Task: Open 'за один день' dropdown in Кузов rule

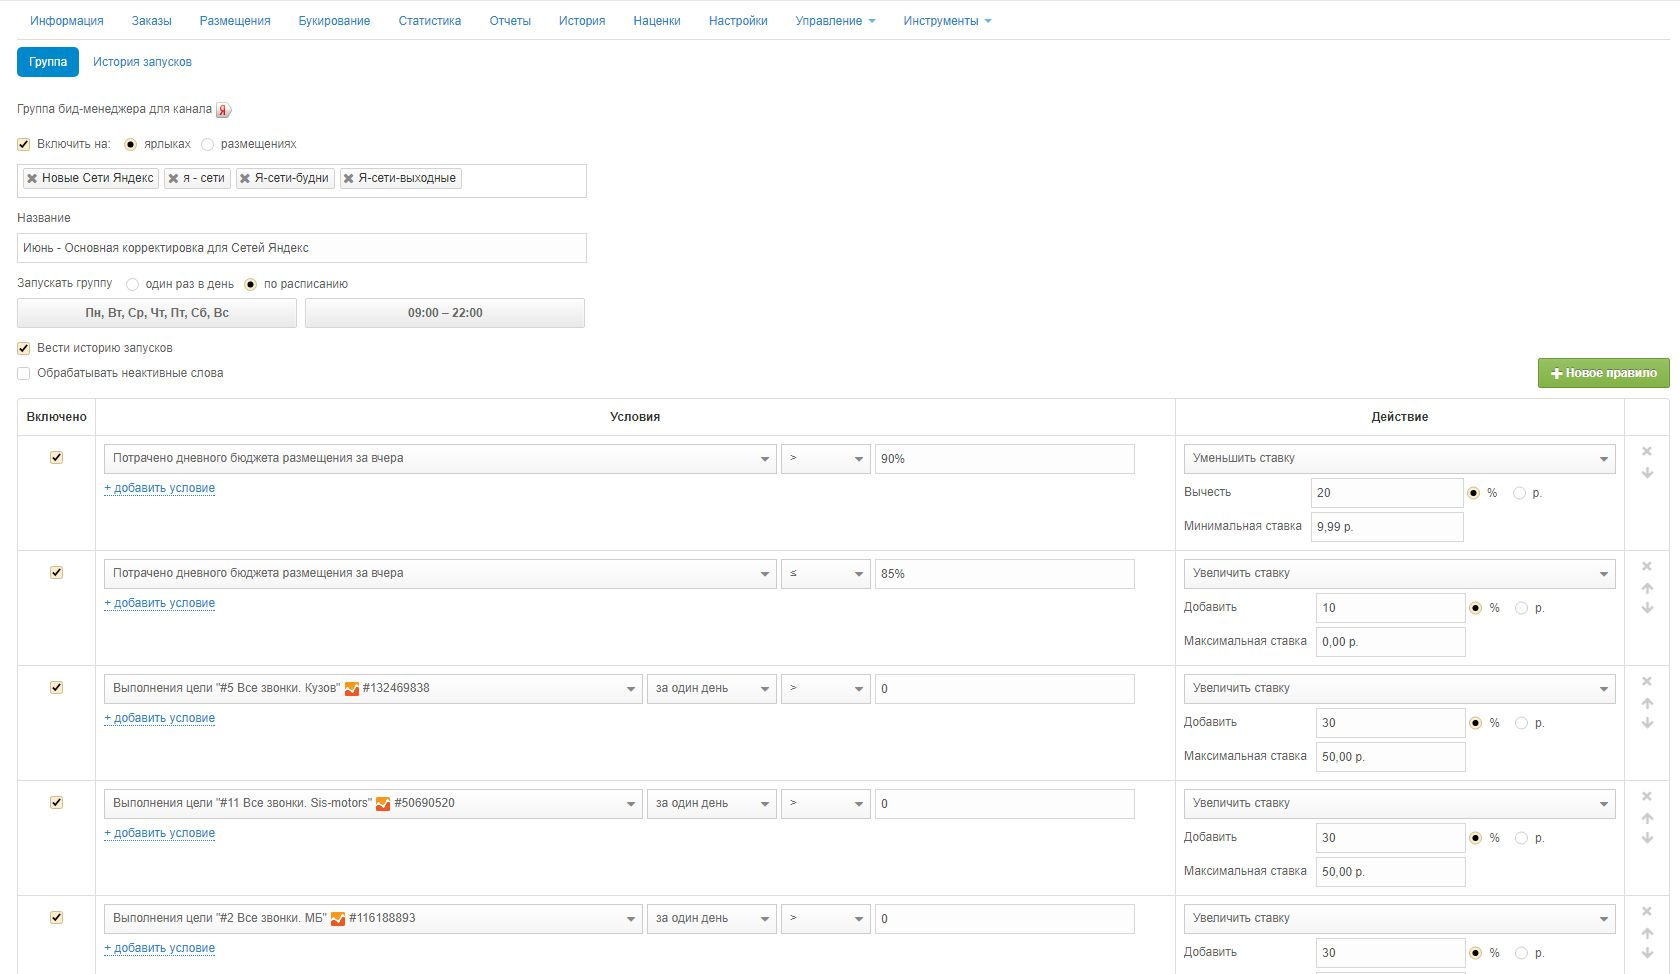Action: (x=712, y=689)
